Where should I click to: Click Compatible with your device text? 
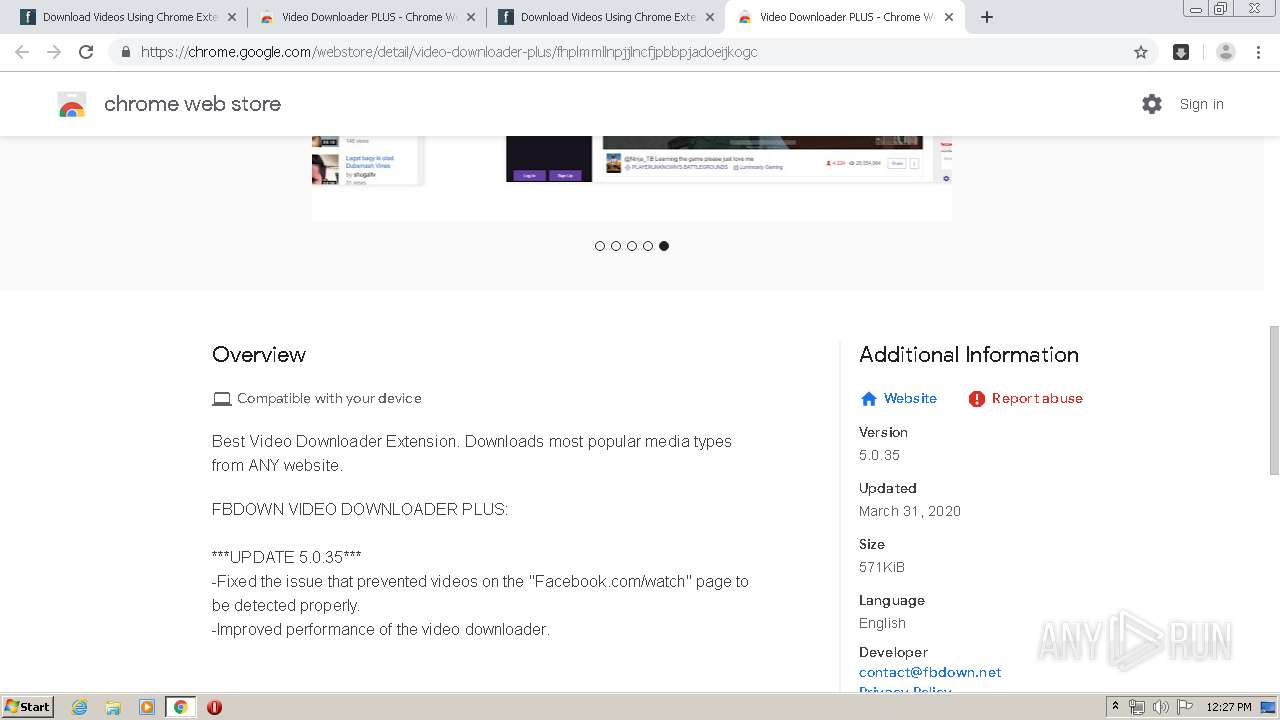coord(329,398)
